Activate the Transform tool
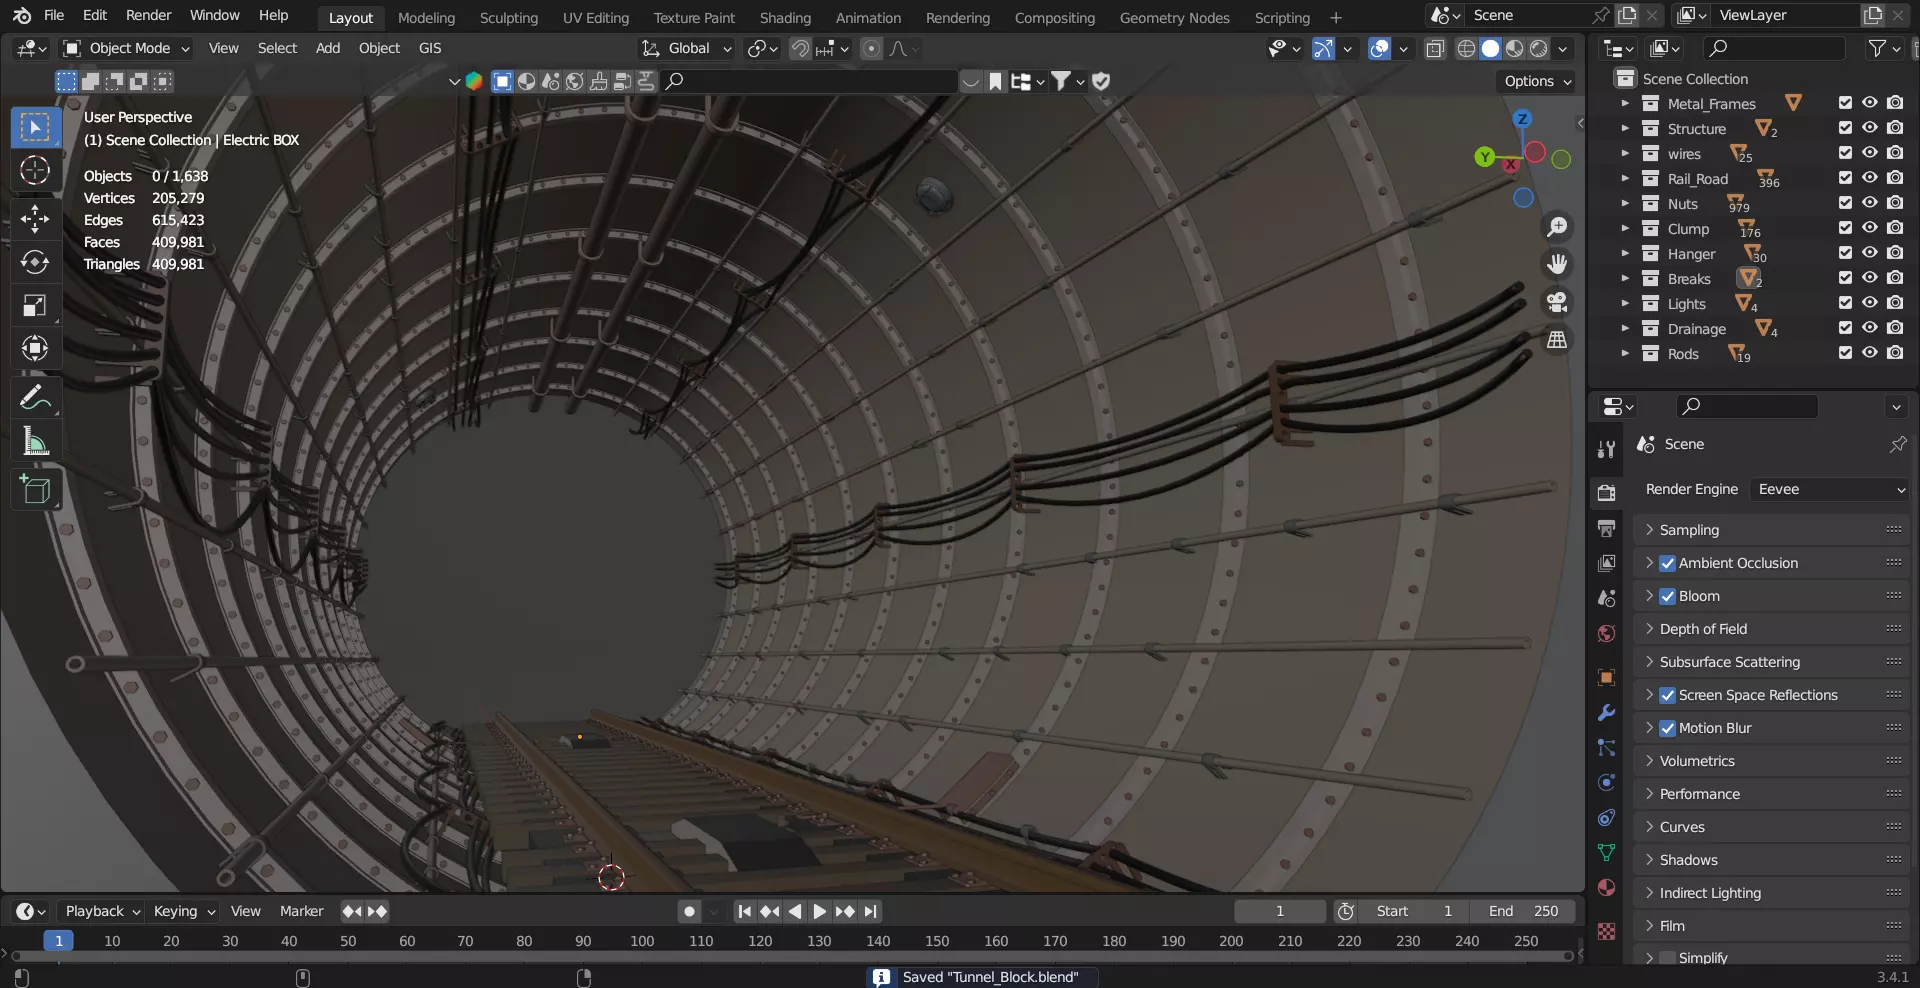Viewport: 1920px width, 988px height. 35,349
